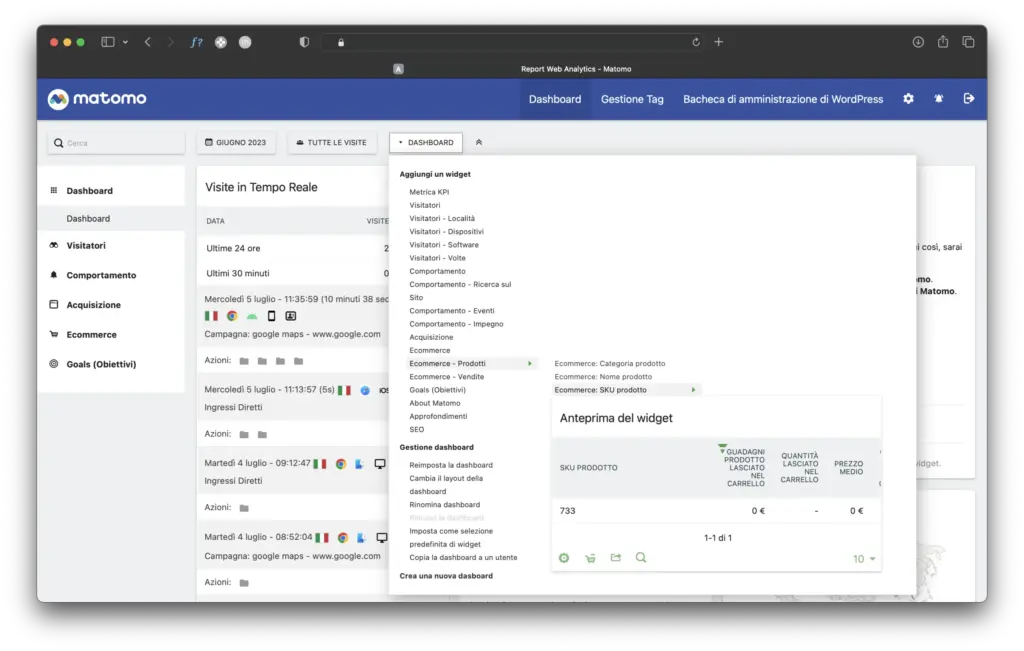Click the Cerca search field

116,143
